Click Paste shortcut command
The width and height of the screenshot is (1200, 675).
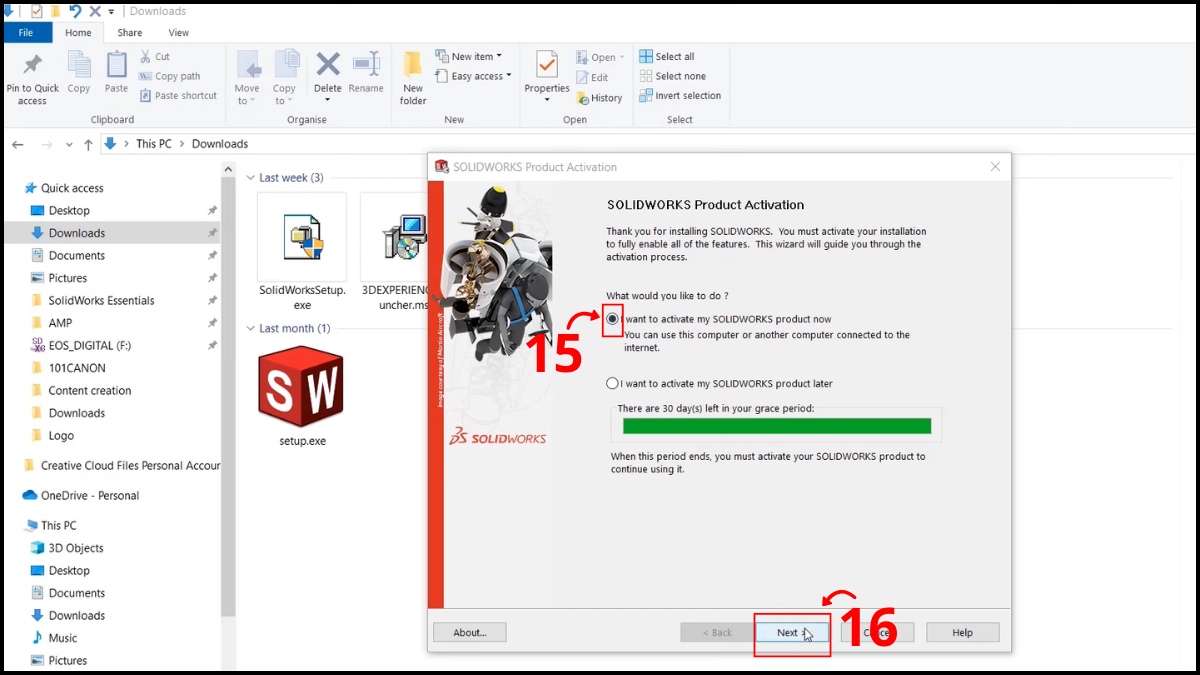point(178,96)
